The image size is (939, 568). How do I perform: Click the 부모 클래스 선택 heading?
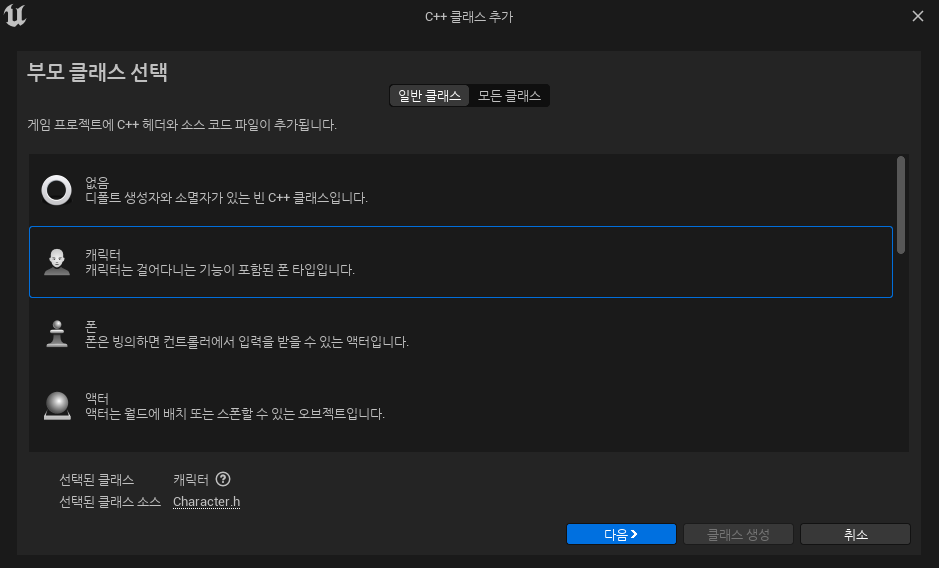coord(97,72)
